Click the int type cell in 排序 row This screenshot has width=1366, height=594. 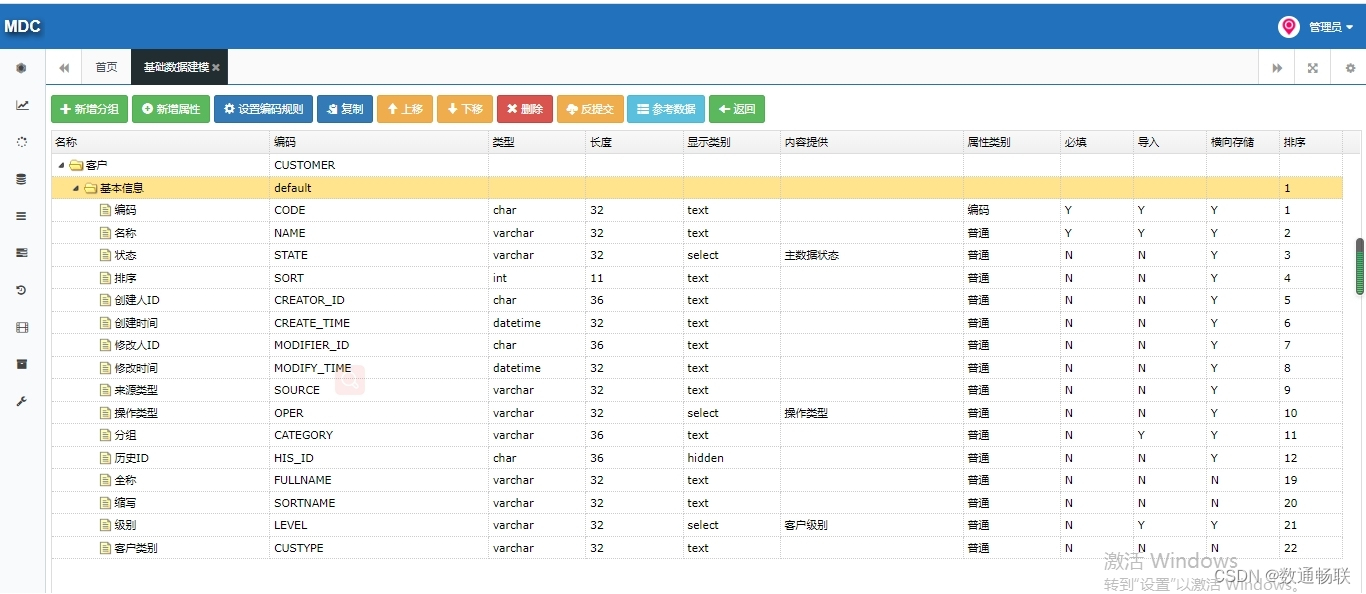click(537, 278)
